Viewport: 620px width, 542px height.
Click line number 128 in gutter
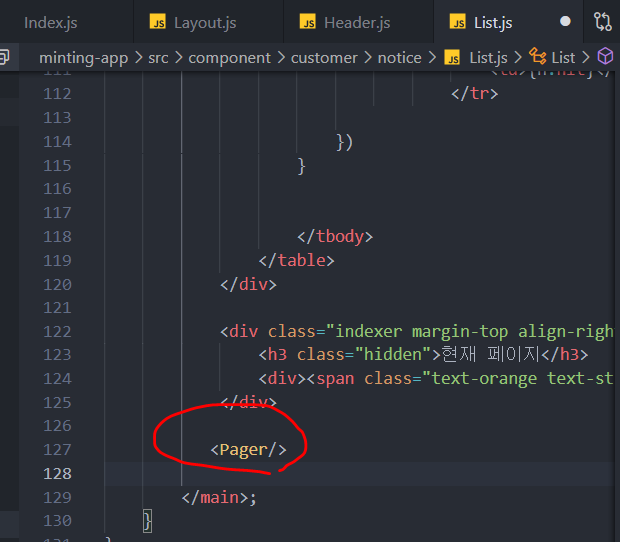coord(57,474)
